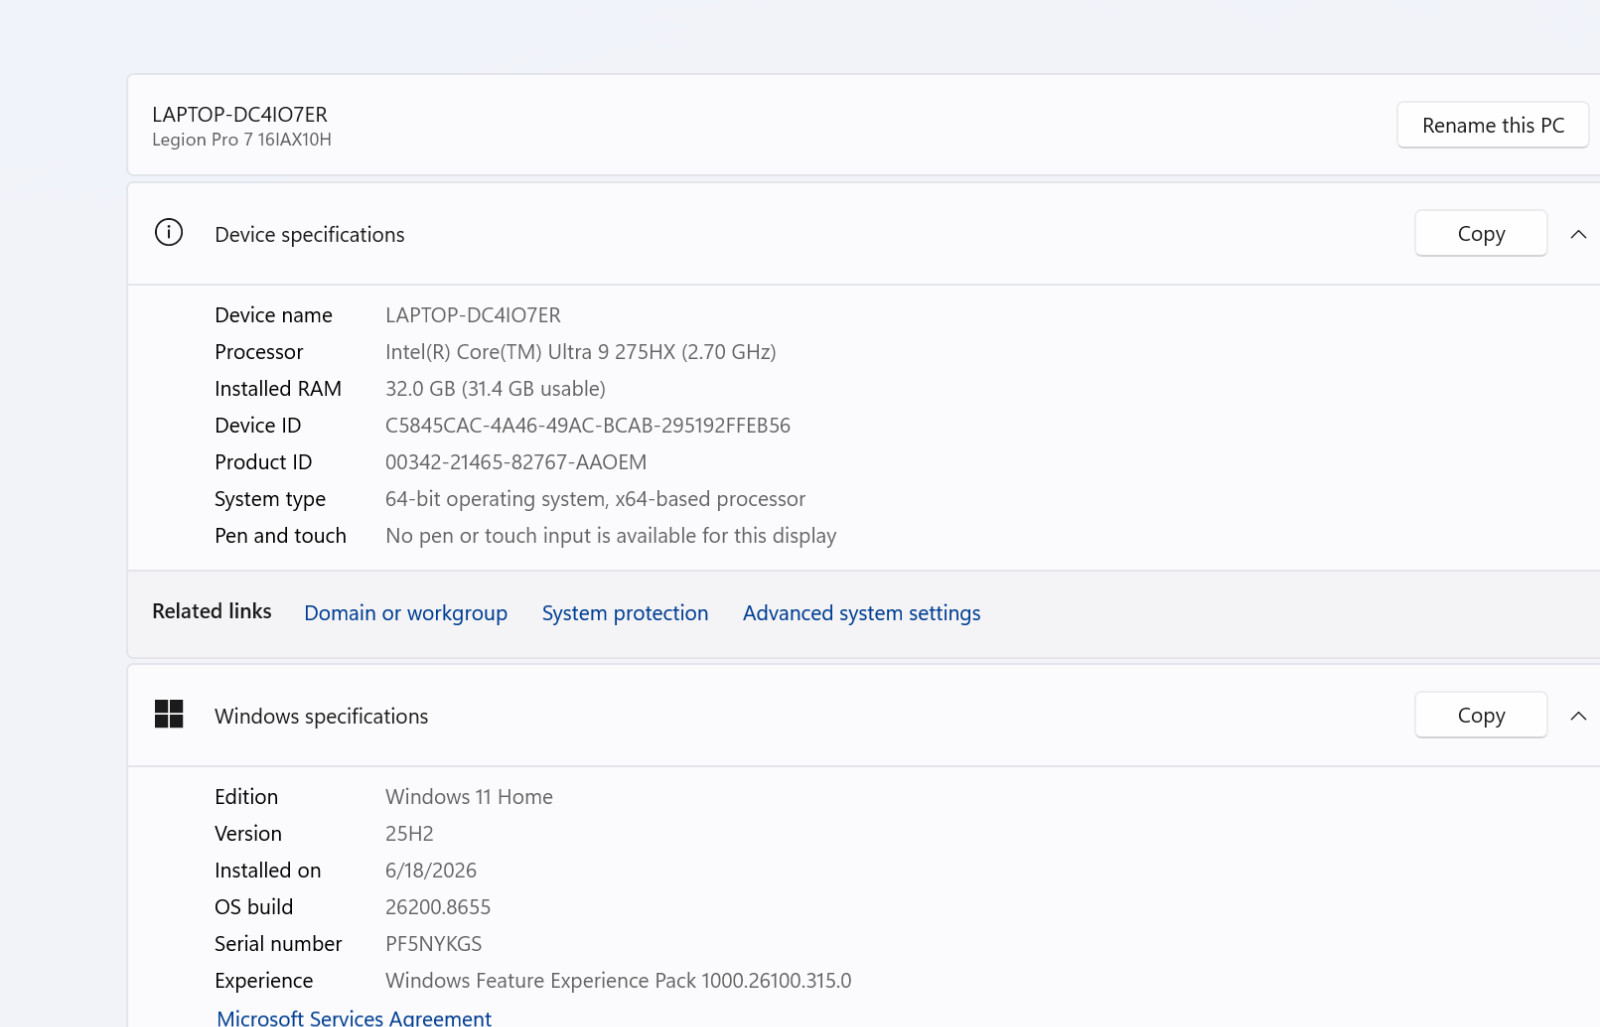
Task: Open the Domain or workgroup link
Action: [405, 613]
